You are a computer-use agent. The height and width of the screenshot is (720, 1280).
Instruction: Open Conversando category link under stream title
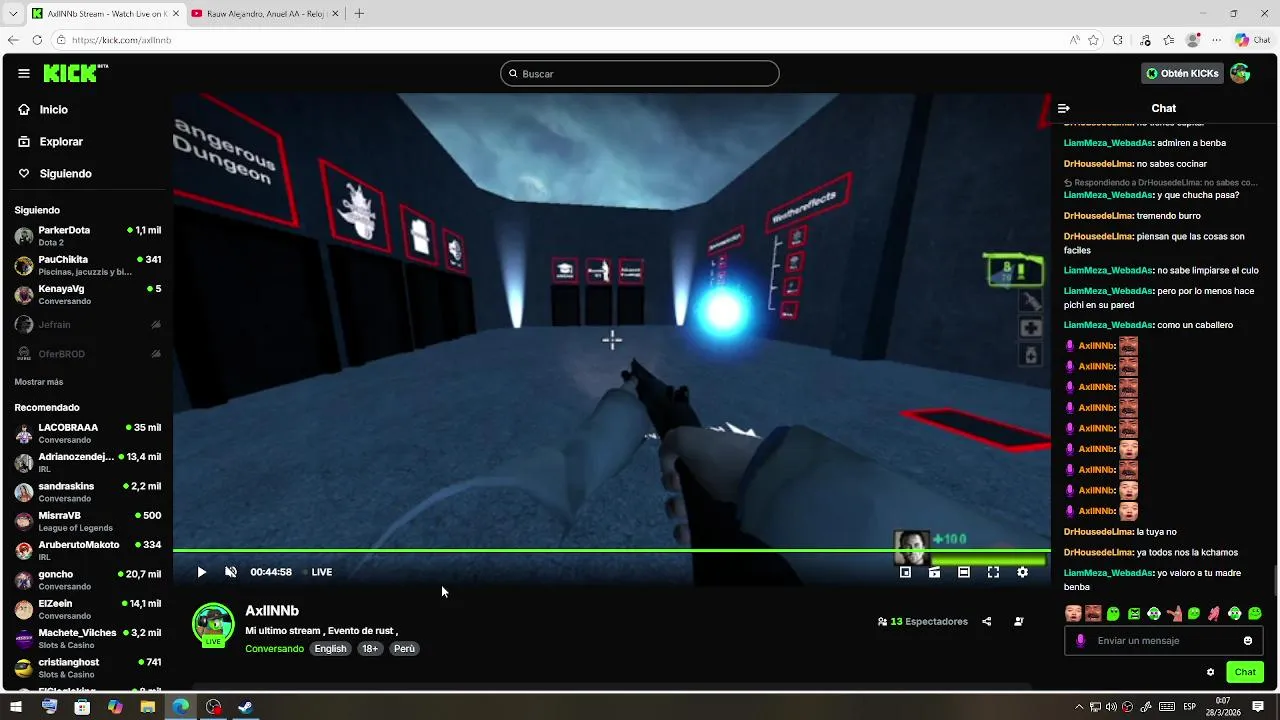[274, 649]
